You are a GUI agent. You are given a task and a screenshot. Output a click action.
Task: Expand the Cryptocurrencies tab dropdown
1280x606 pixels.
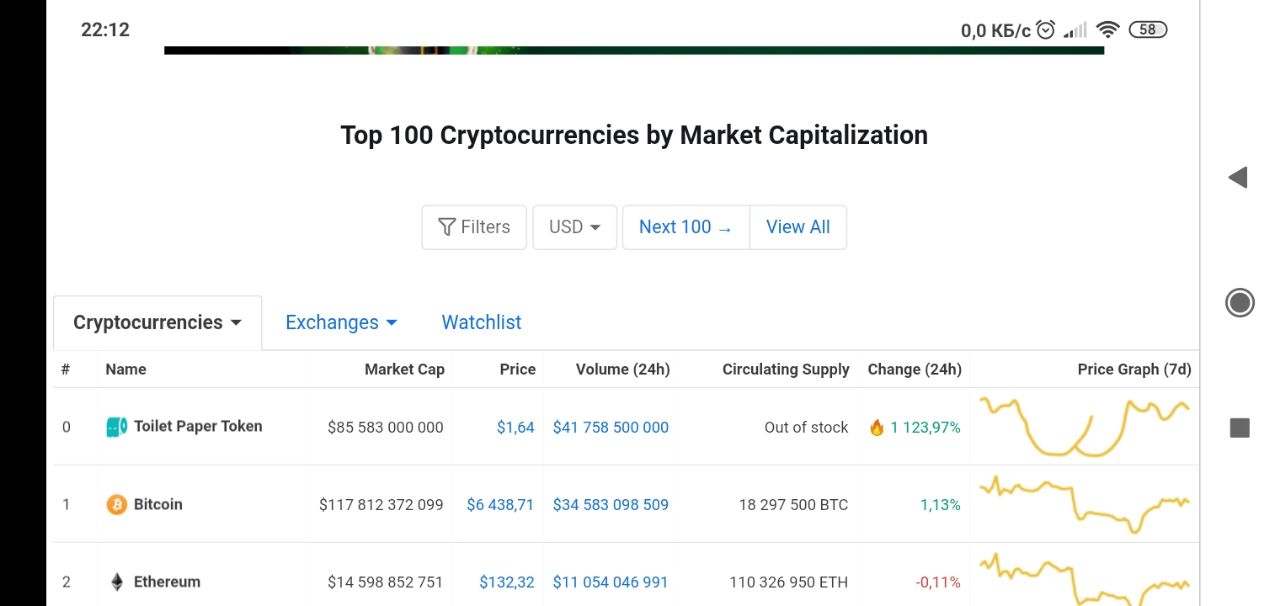[x=157, y=322]
